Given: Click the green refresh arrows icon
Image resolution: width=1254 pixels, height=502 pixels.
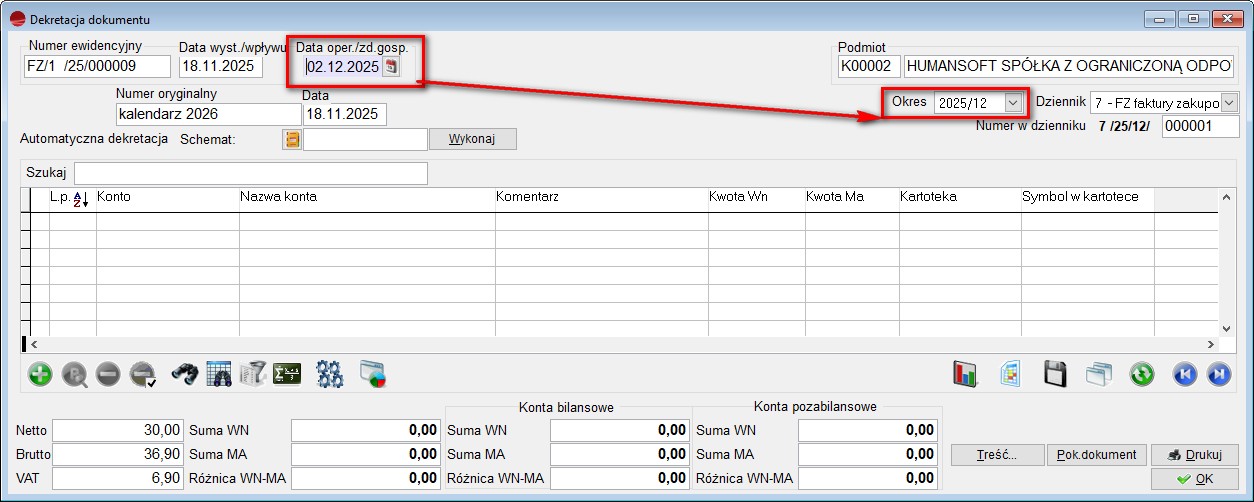Looking at the screenshot, I should point(1141,375).
